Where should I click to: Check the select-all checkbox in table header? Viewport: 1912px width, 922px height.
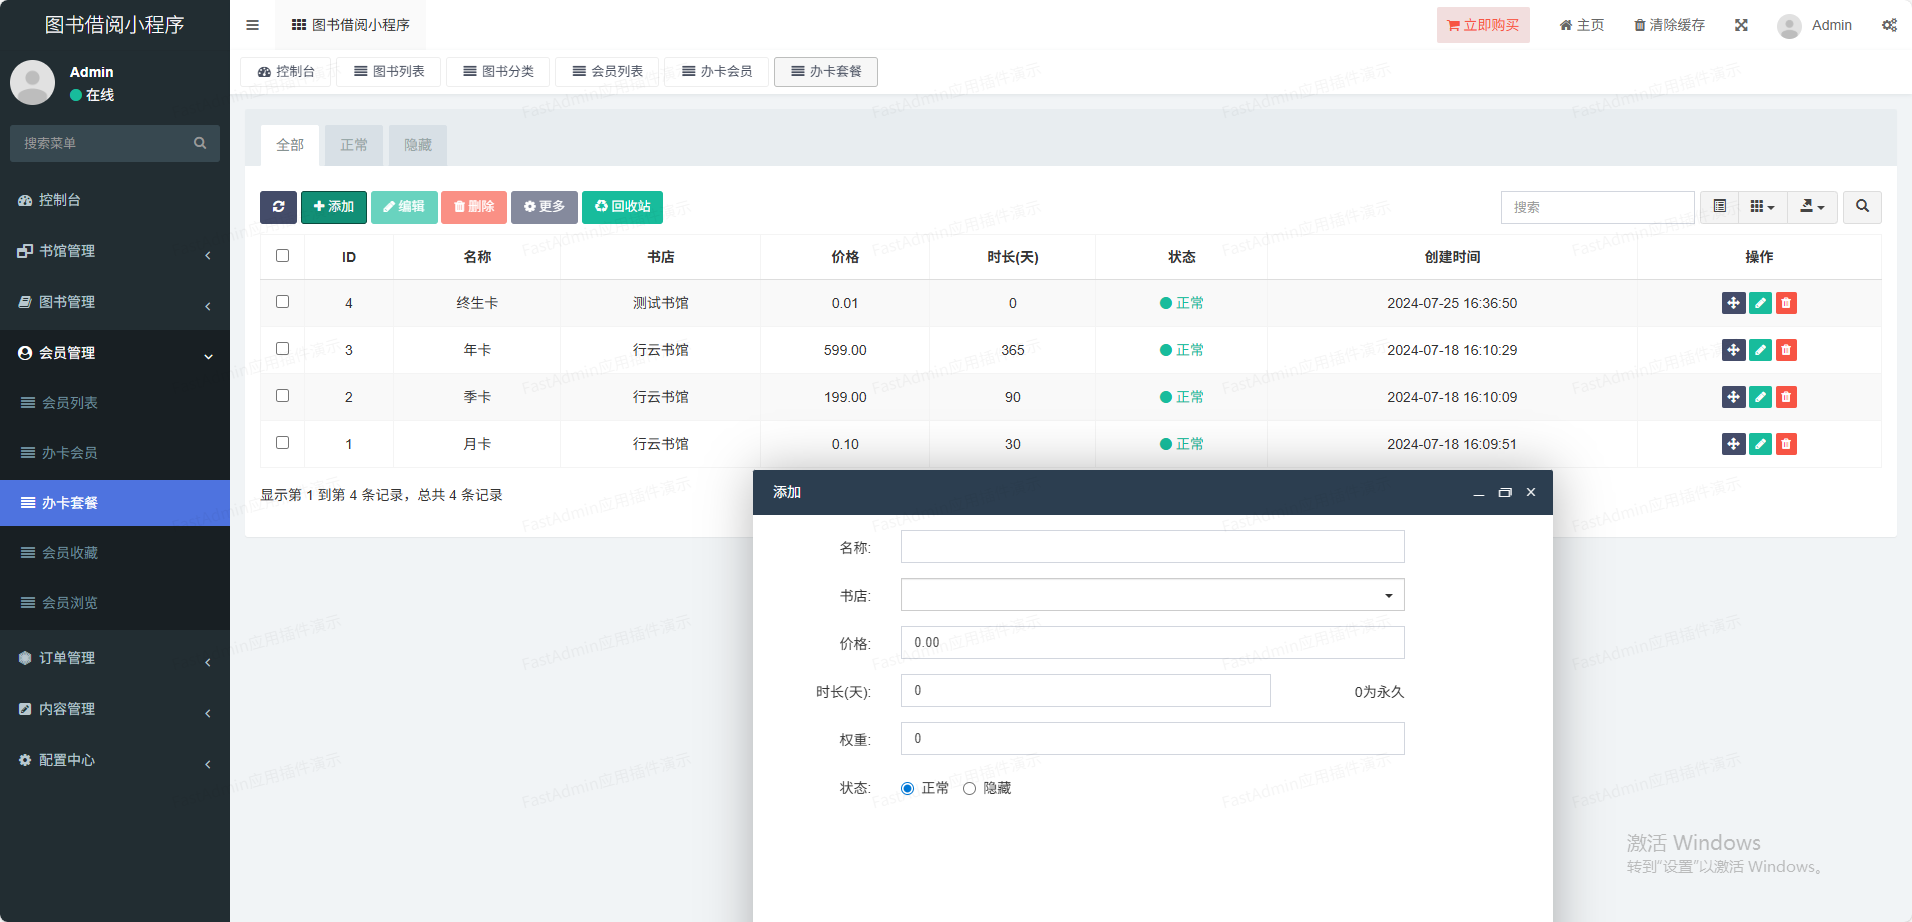click(283, 256)
